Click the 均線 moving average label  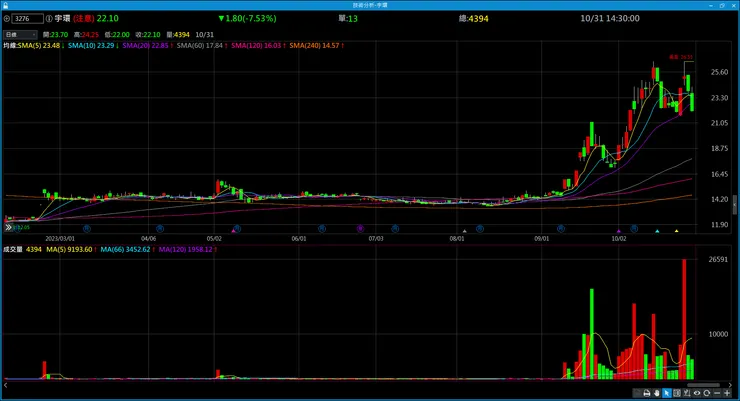pos(10,46)
